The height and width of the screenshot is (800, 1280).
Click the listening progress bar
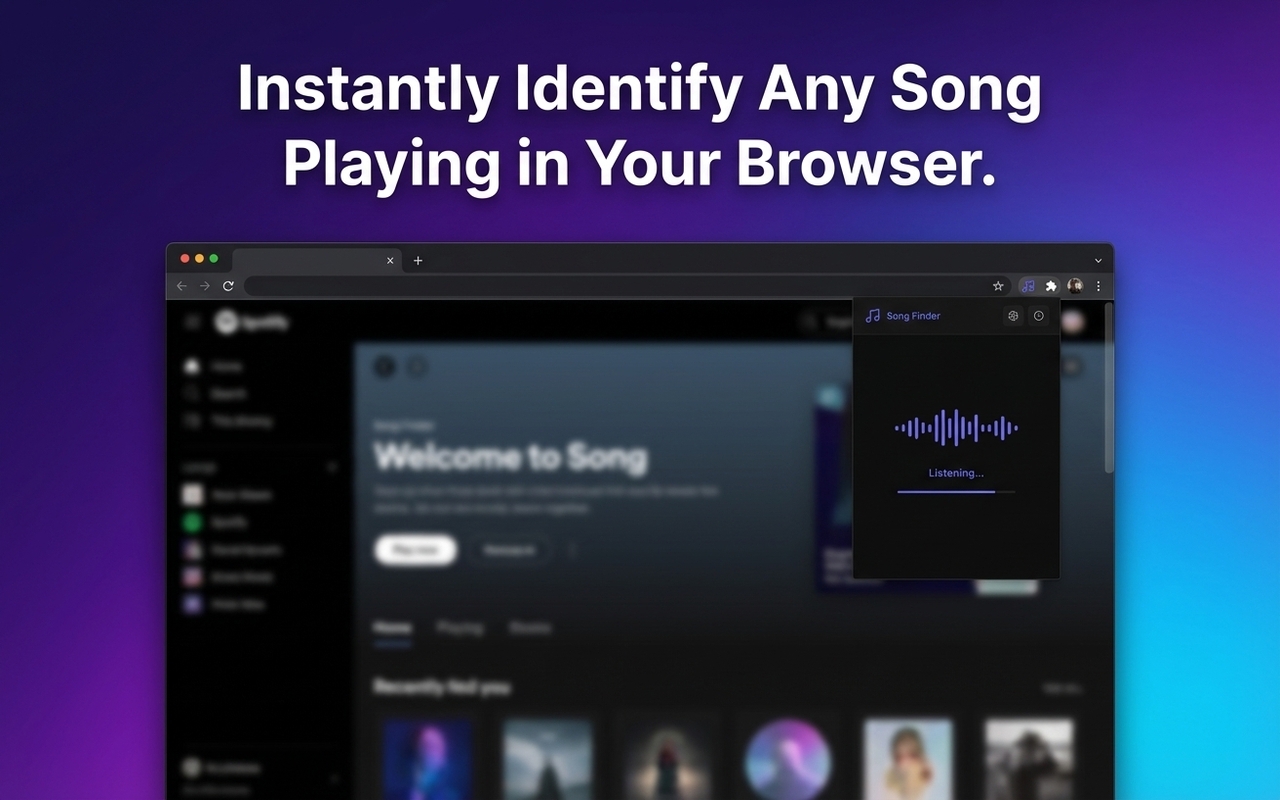pyautogui.click(x=956, y=492)
